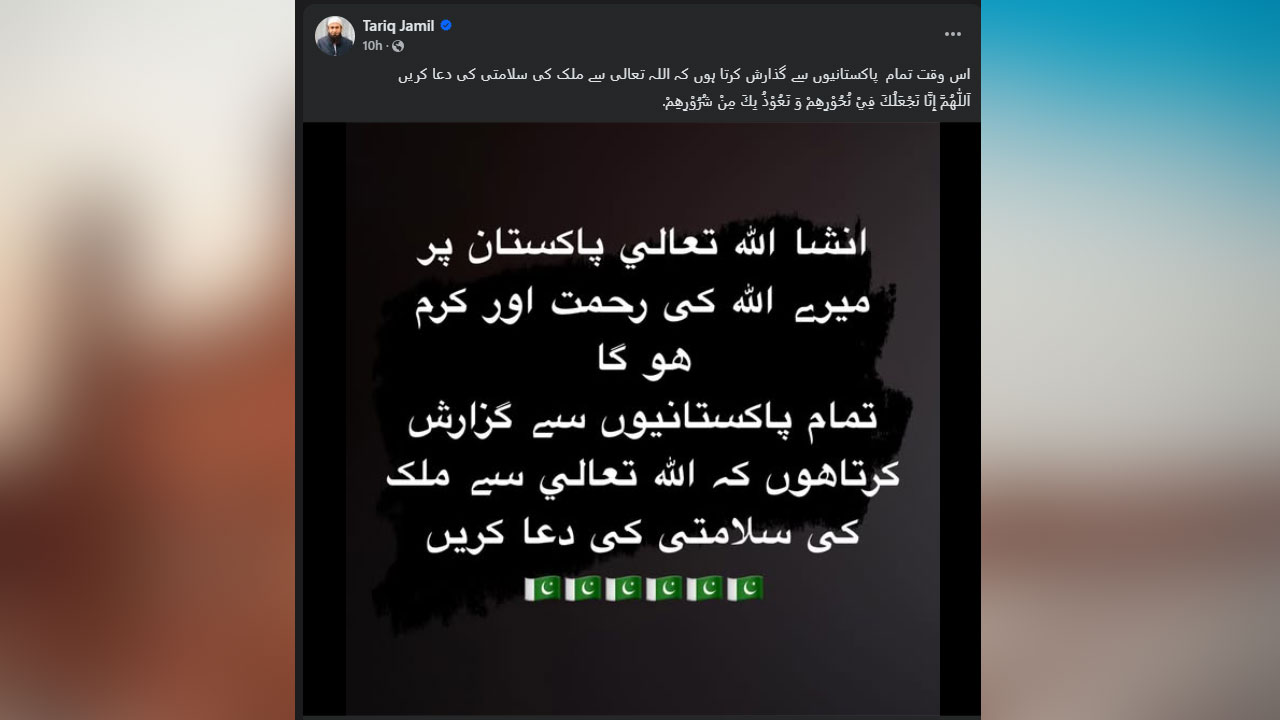This screenshot has width=1280, height=720.
Task: Click the Urdu caption's first line
Action: coord(684,75)
